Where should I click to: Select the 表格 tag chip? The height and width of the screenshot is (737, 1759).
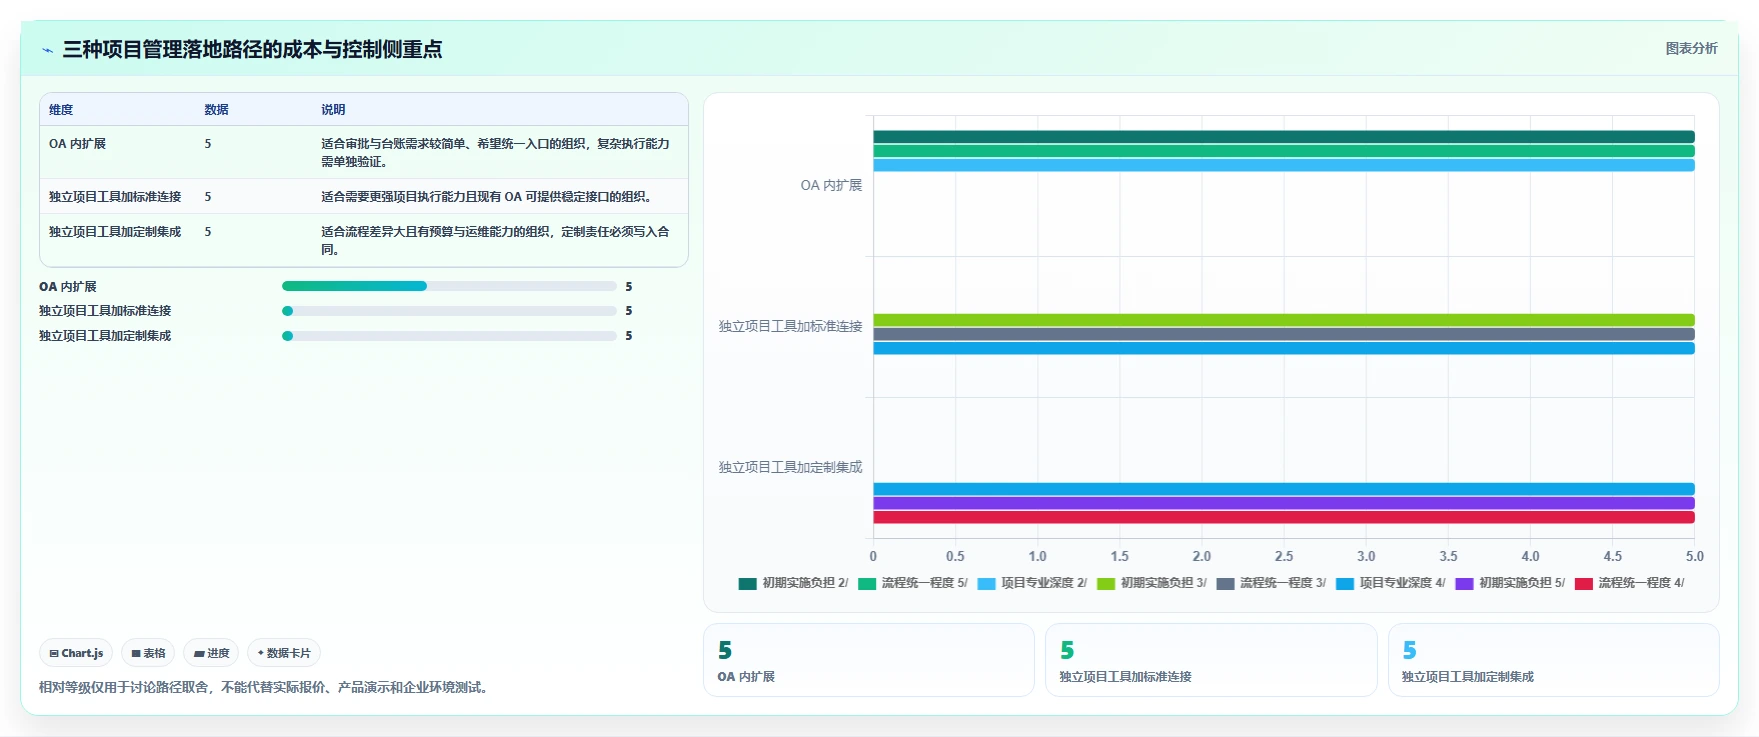click(x=148, y=653)
